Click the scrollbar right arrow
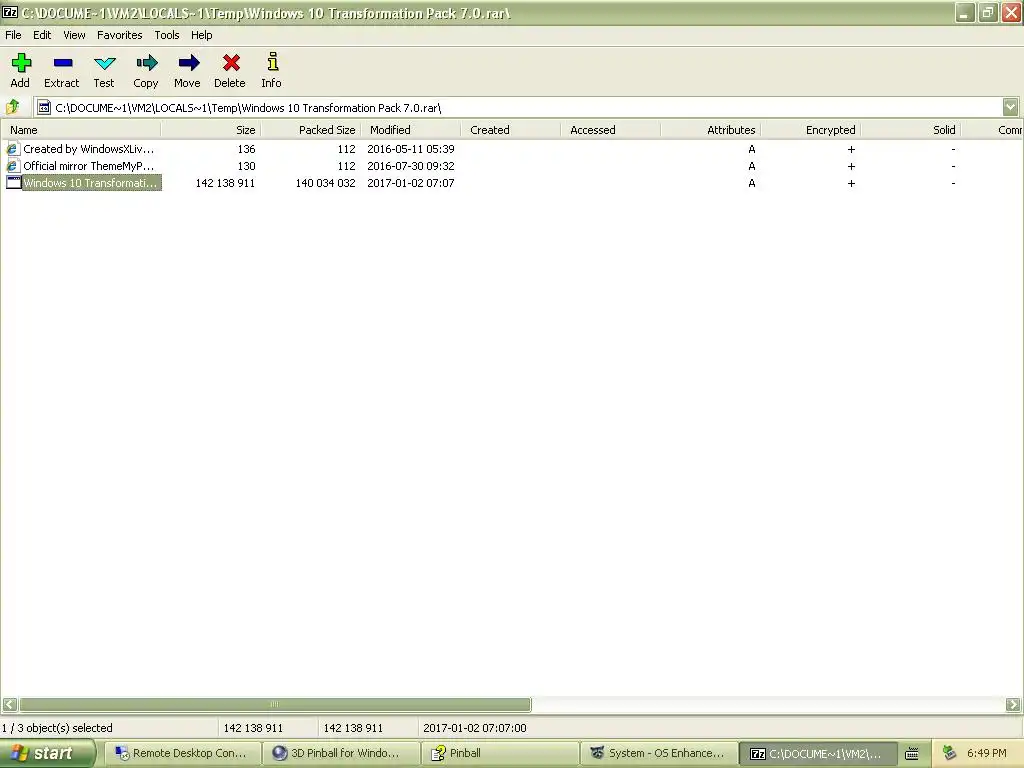1024x768 pixels. pos(1012,704)
